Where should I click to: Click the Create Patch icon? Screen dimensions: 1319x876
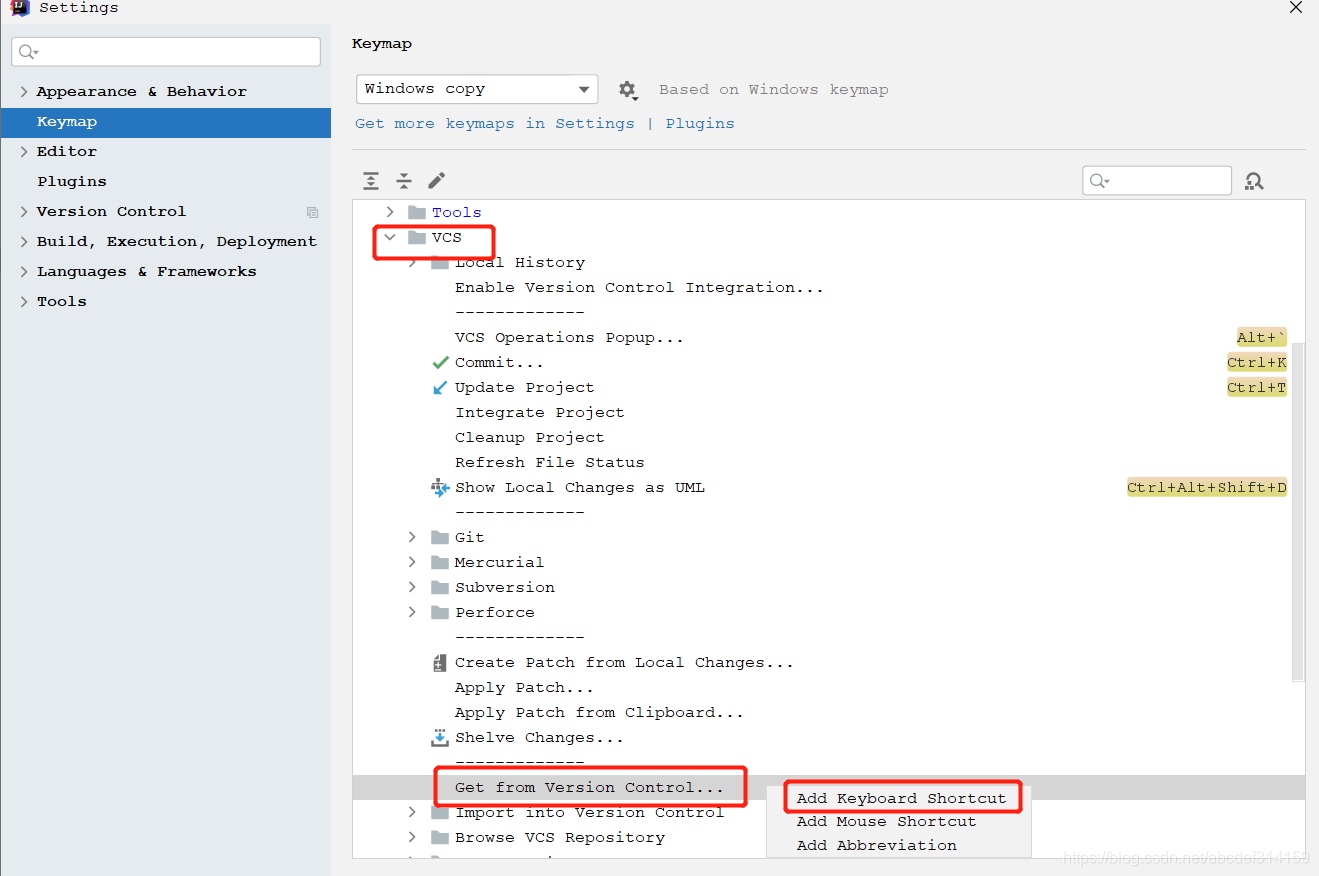440,662
